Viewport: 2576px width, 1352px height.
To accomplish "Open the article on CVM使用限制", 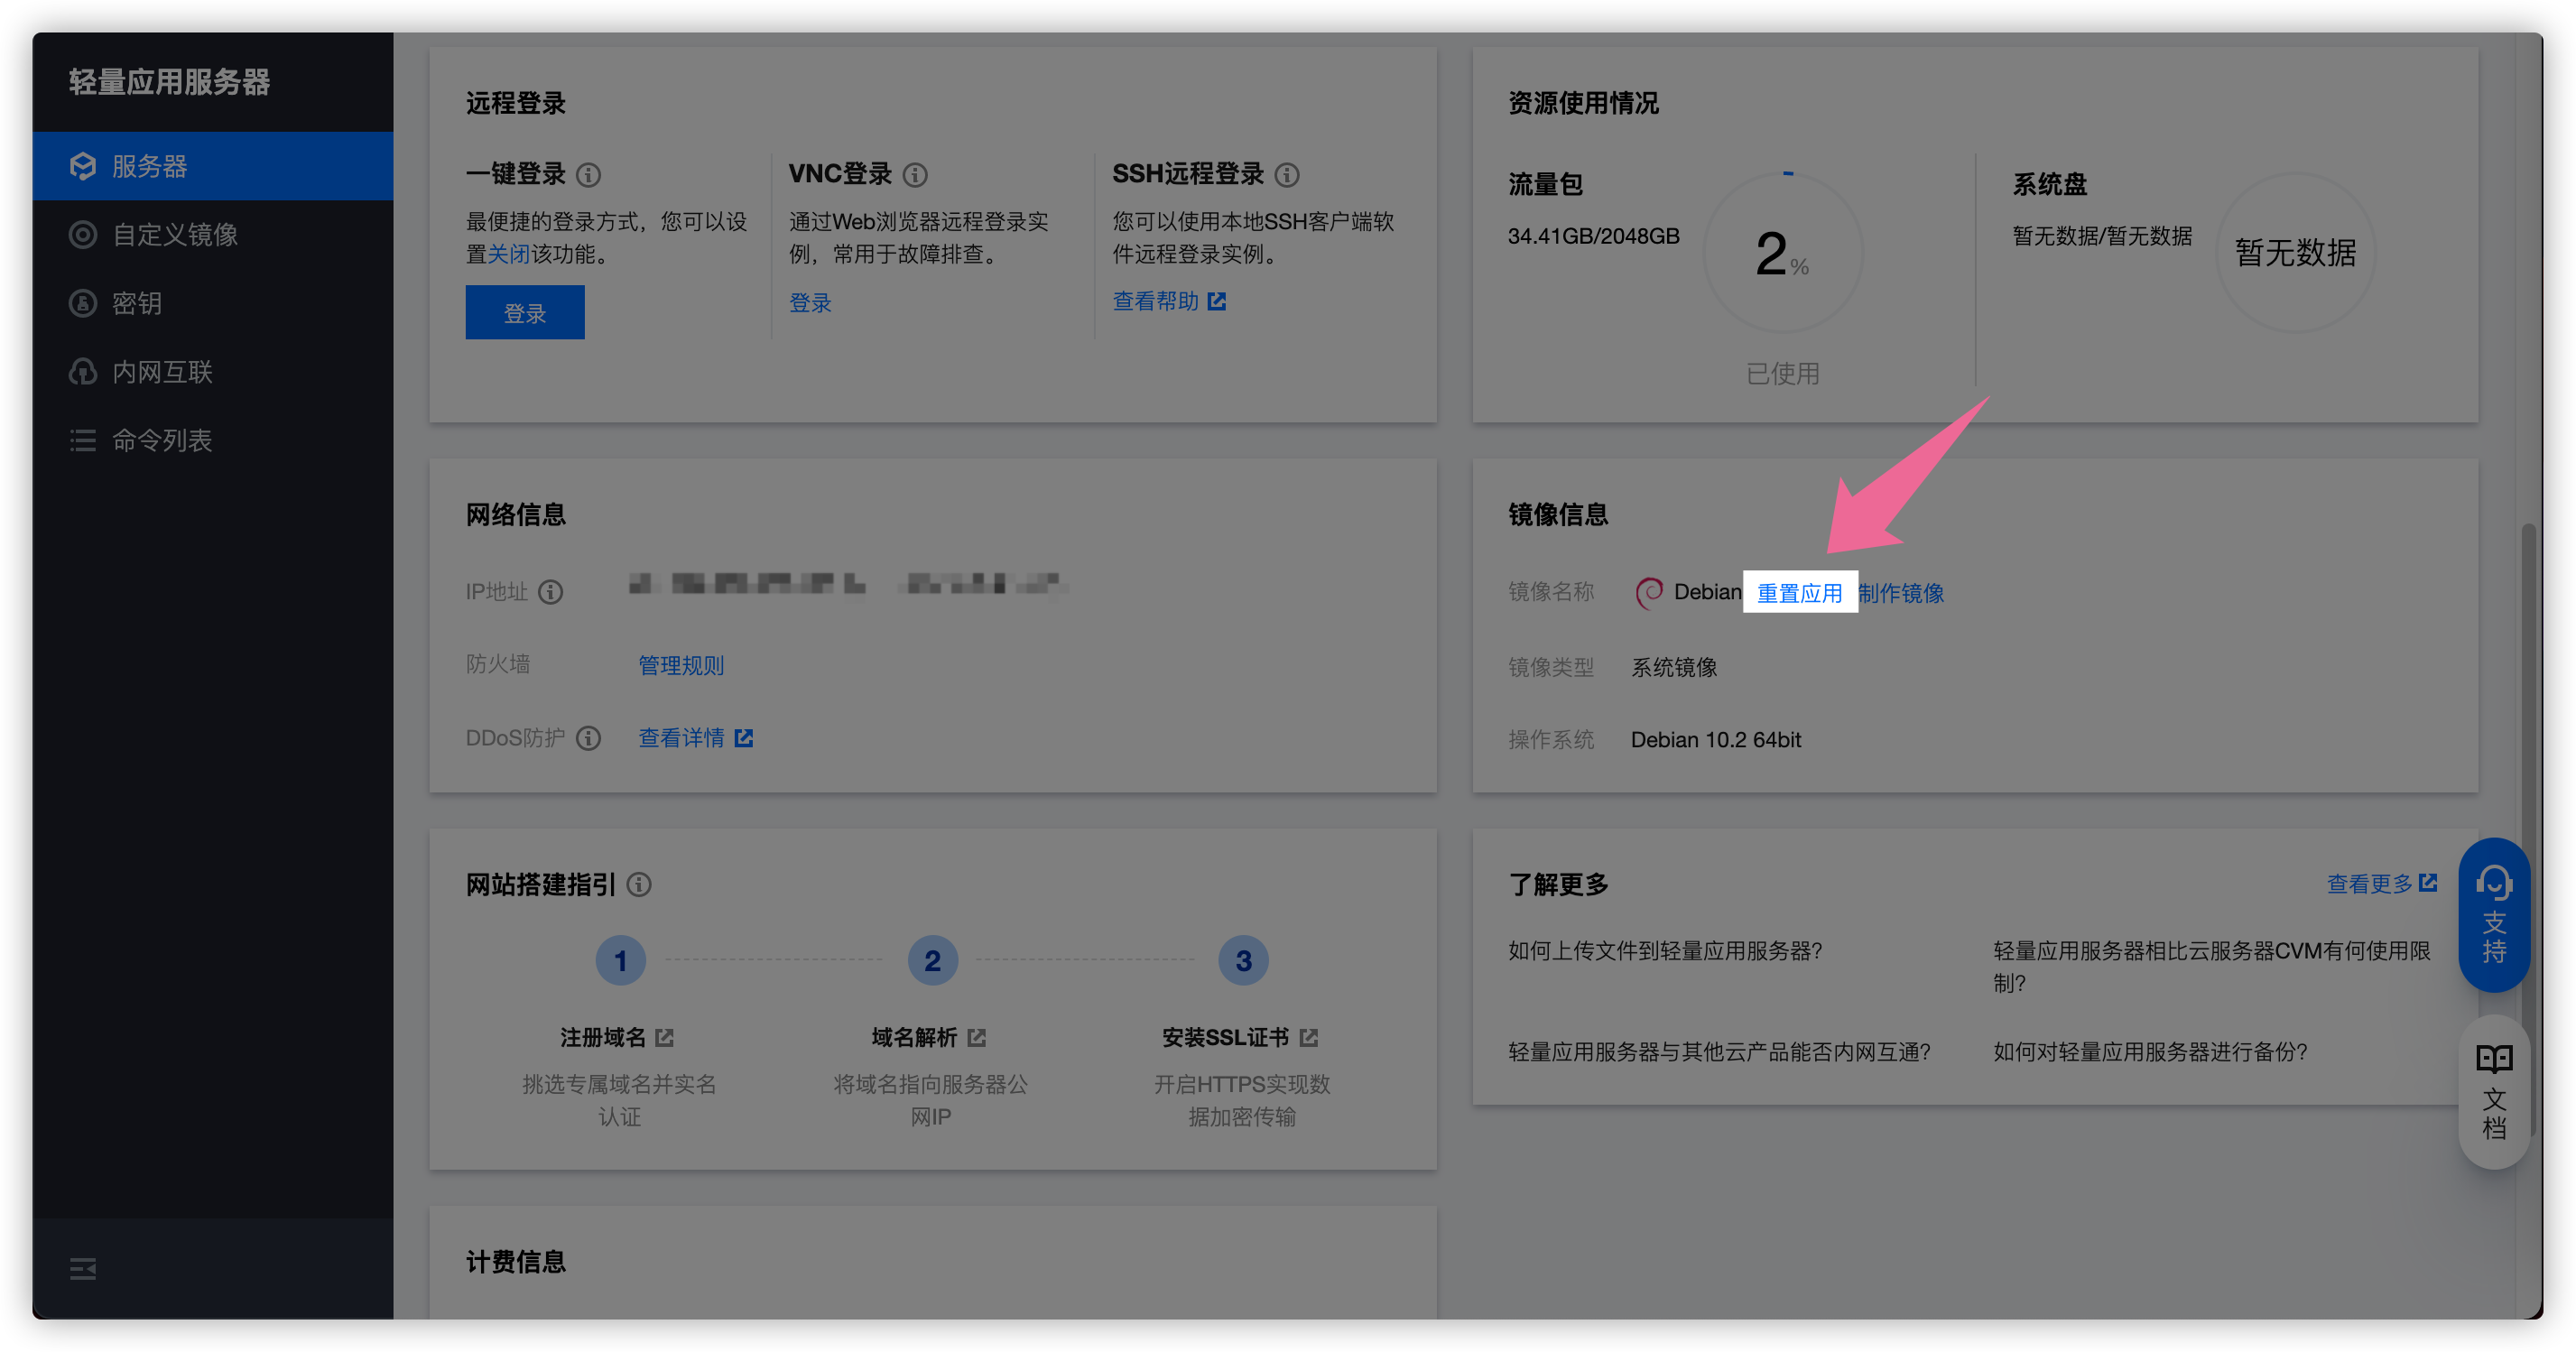I will point(2211,967).
